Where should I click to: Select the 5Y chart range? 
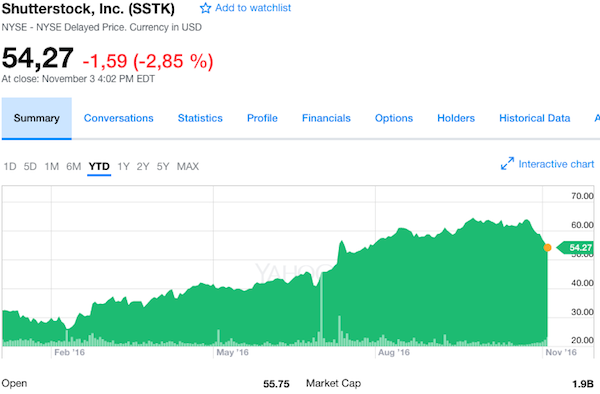coord(163,166)
